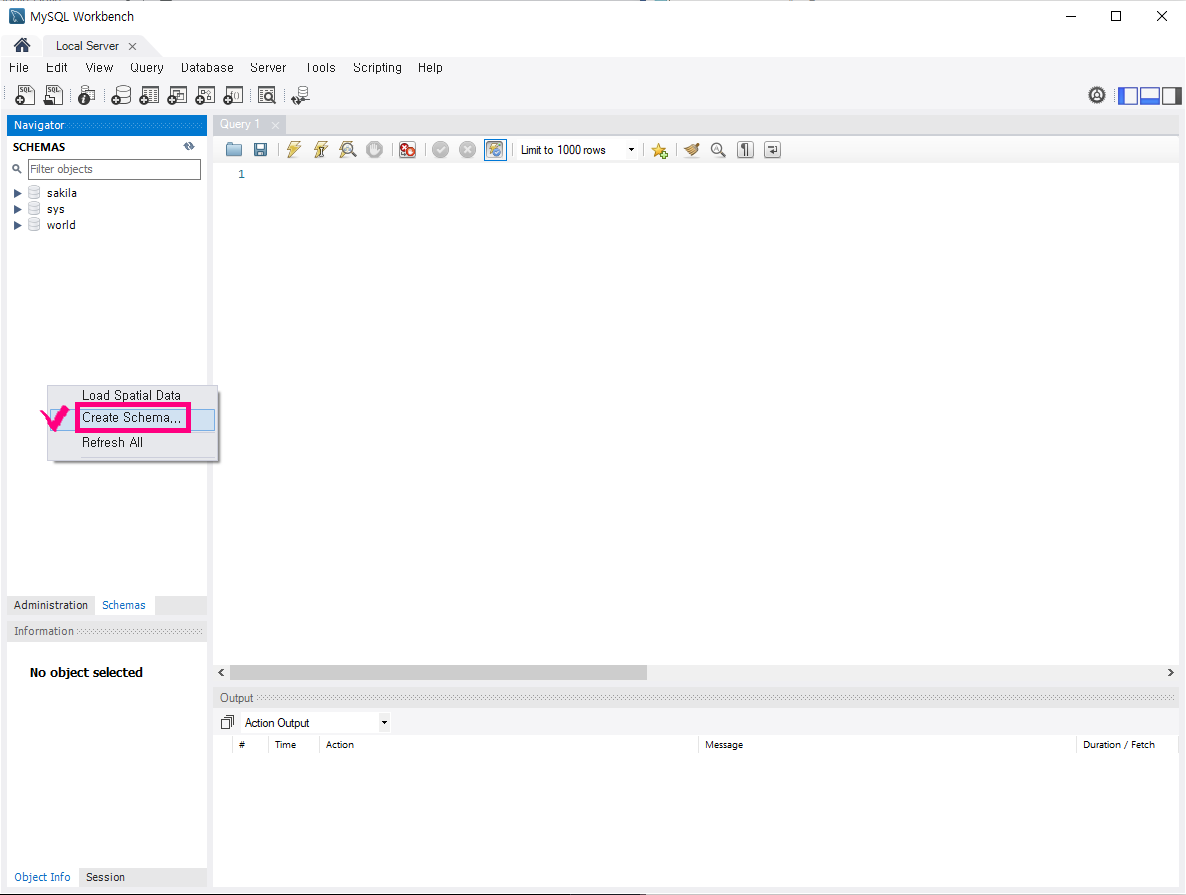The width and height of the screenshot is (1186, 895).
Task: Toggle invisible characters display
Action: click(745, 150)
